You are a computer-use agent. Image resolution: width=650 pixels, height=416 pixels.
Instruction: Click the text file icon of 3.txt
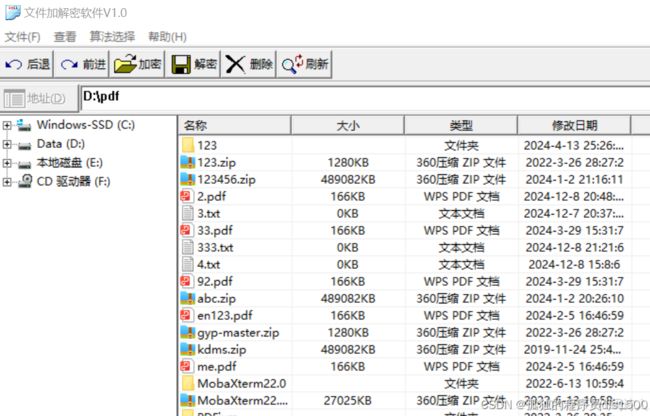188,213
